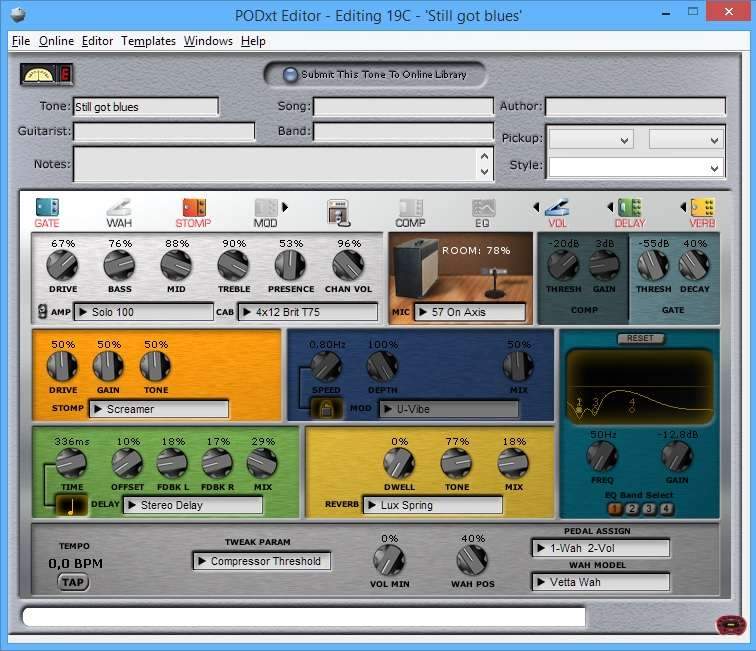Open the Style dropdown
This screenshot has width=756, height=651.
tap(635, 167)
